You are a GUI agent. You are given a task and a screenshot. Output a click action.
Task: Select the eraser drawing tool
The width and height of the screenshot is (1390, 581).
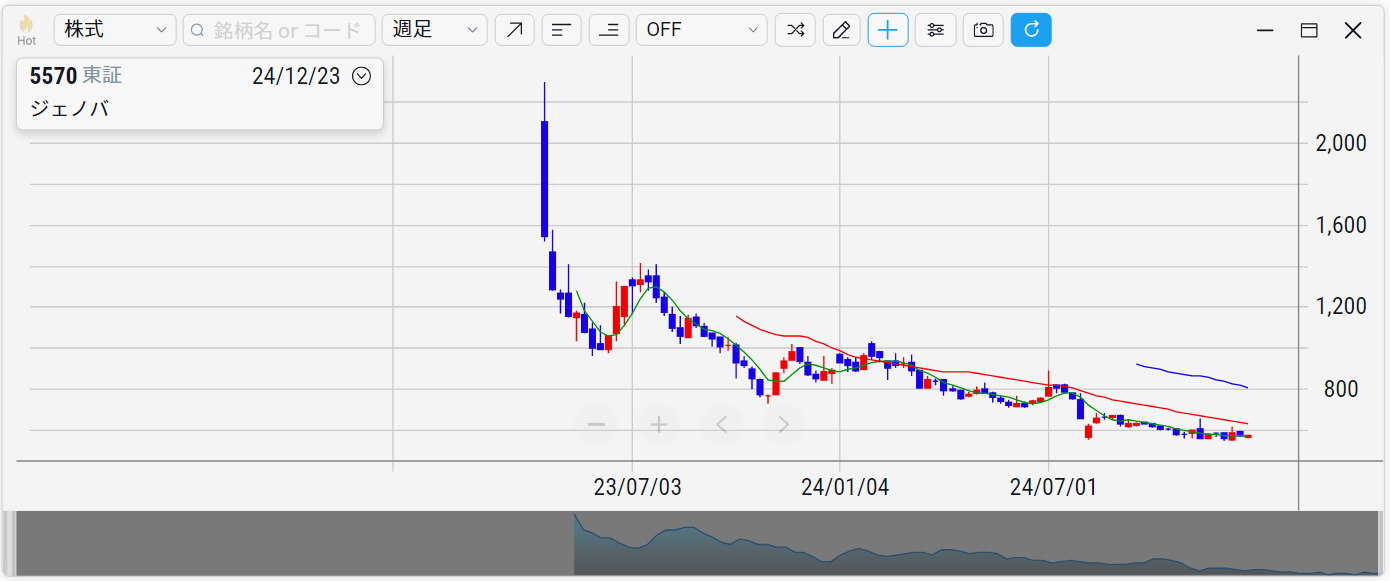[842, 30]
